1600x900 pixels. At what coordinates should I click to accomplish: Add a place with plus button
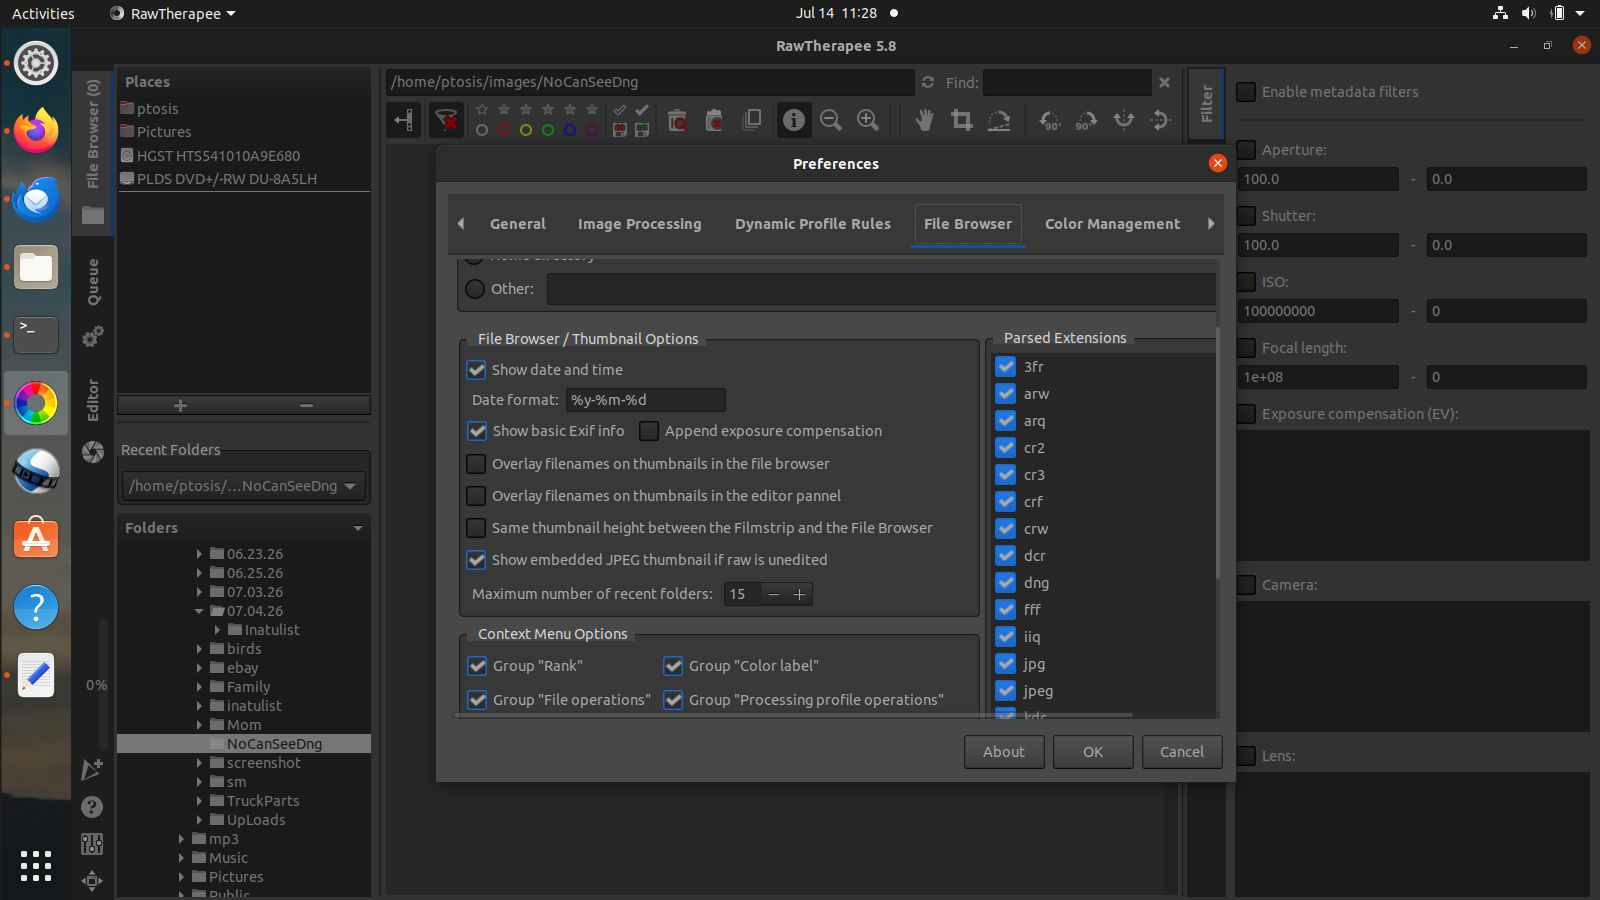coord(180,405)
